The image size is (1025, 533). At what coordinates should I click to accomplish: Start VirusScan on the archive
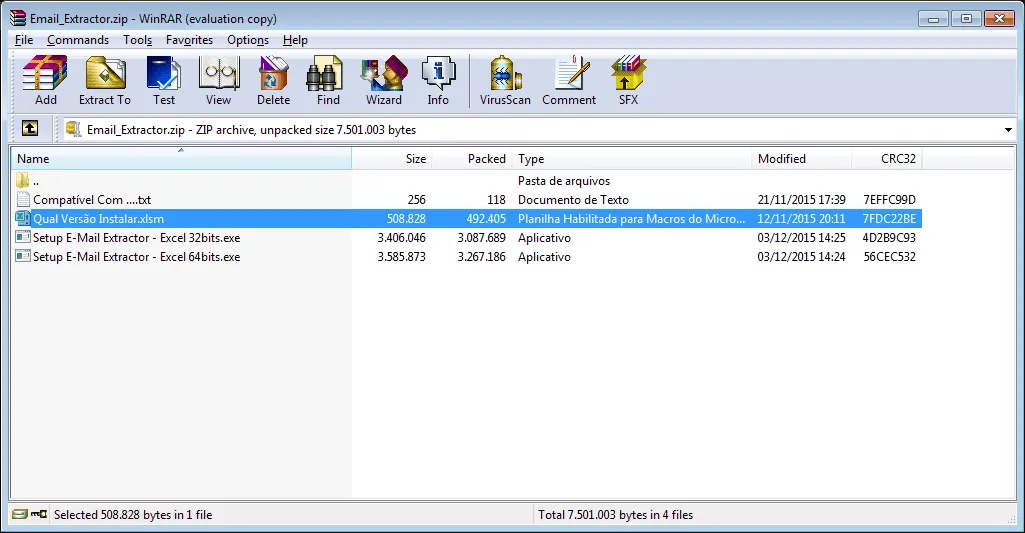[505, 81]
